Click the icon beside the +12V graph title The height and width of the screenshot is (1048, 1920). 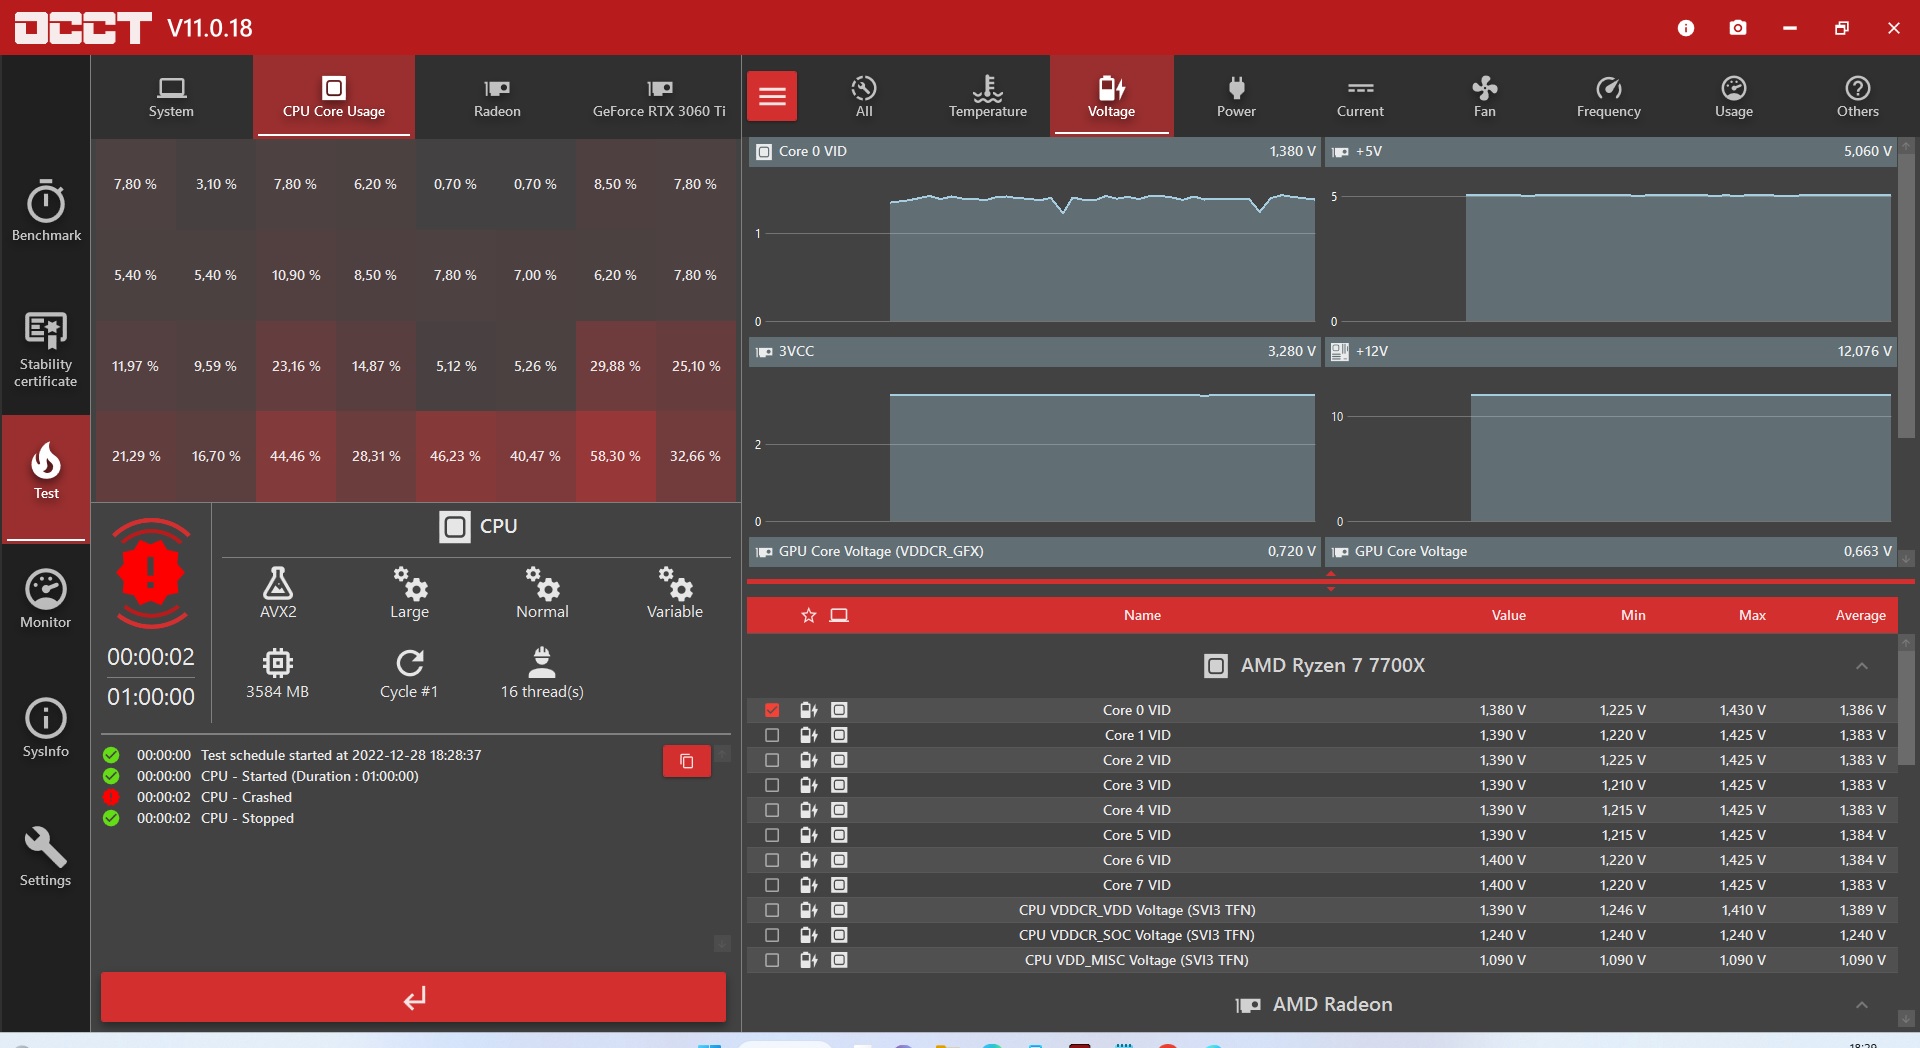pyautogui.click(x=1340, y=351)
